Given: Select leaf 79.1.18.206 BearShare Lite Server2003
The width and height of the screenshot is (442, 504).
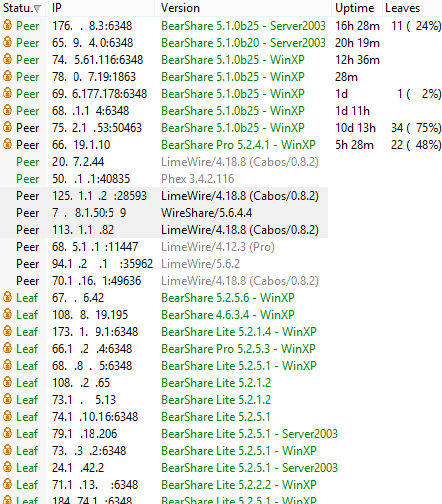Looking at the screenshot, I should pyautogui.click(x=221, y=433).
